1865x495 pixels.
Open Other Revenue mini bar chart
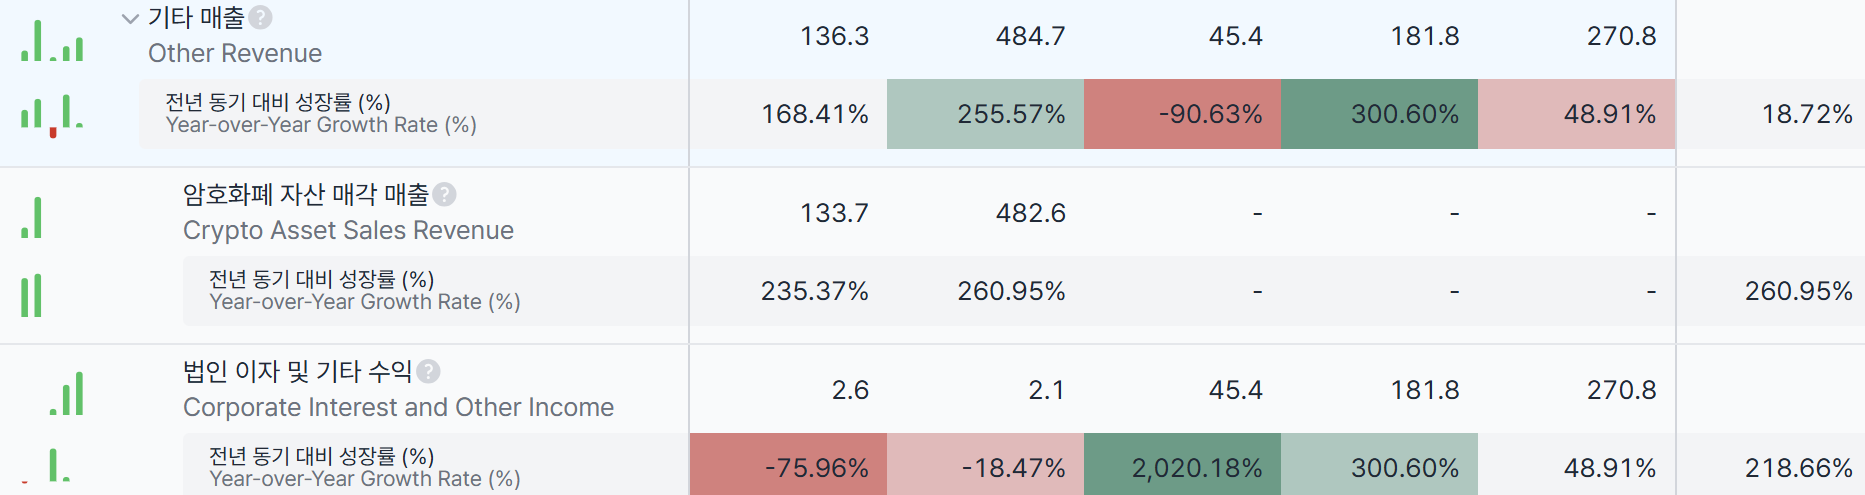[x=52, y=41]
